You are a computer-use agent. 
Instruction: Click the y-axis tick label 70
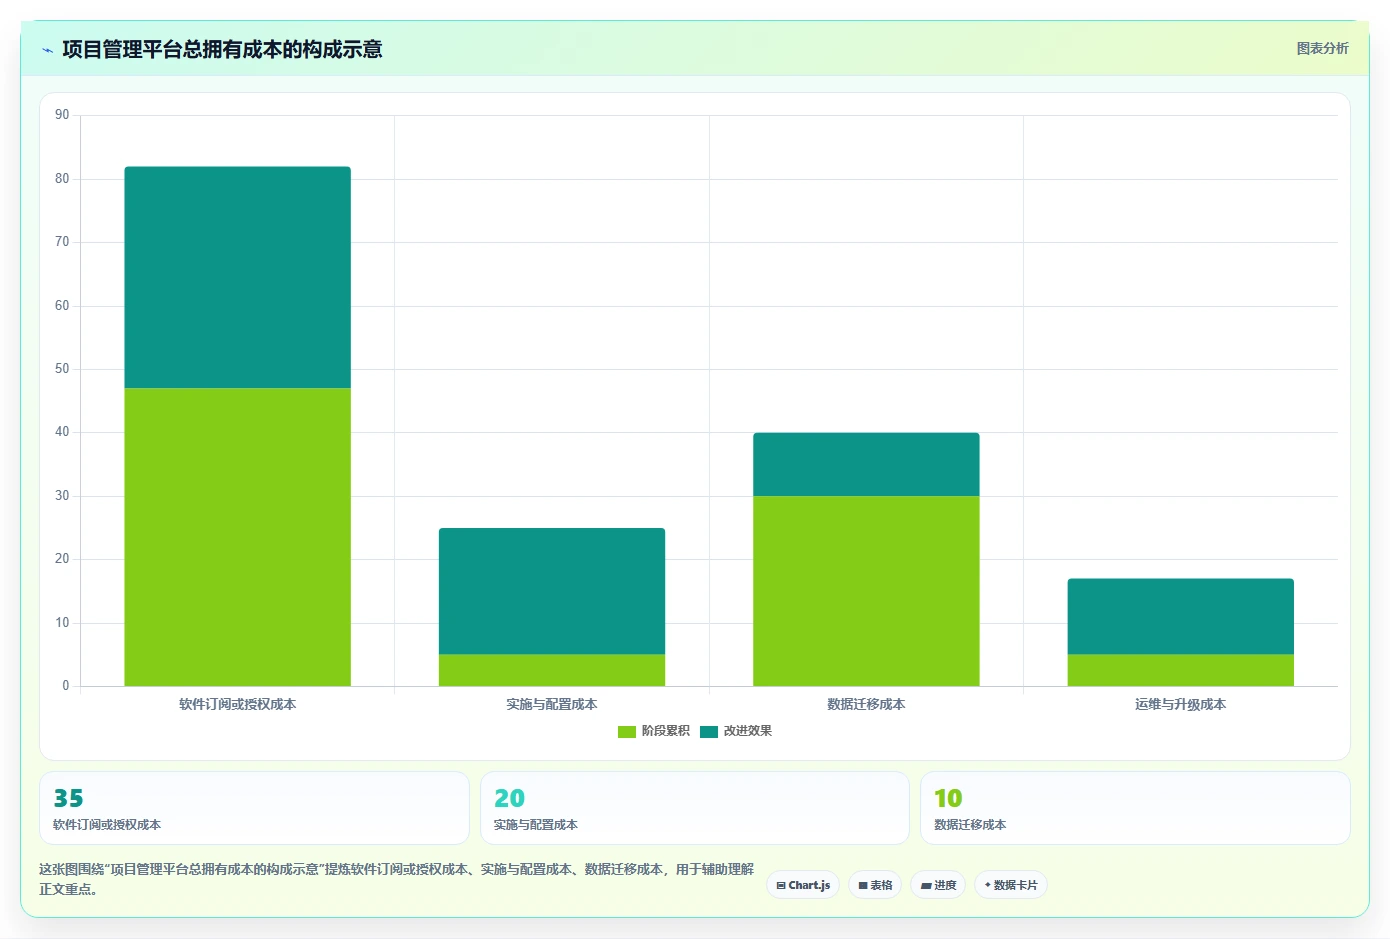point(62,242)
